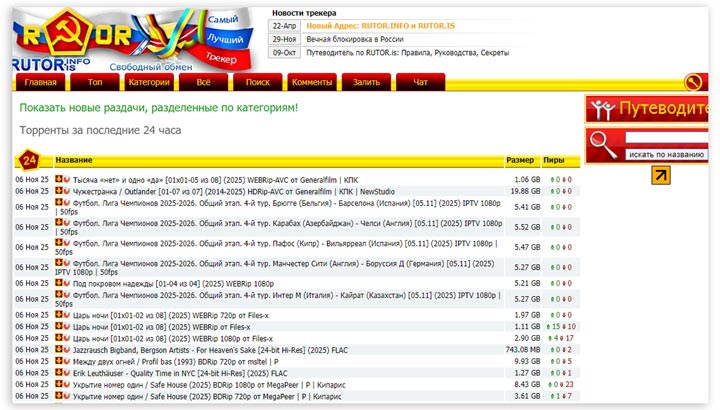Open the Чат tab

421,82
